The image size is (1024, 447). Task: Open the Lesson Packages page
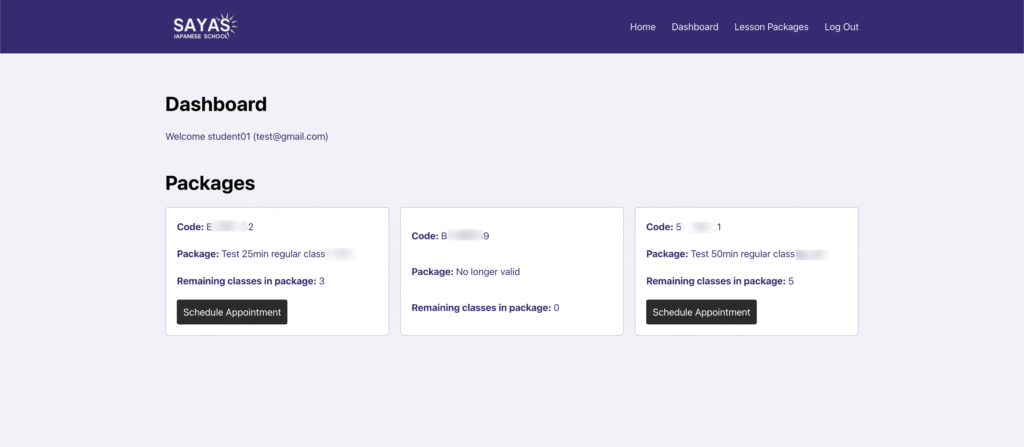click(771, 27)
